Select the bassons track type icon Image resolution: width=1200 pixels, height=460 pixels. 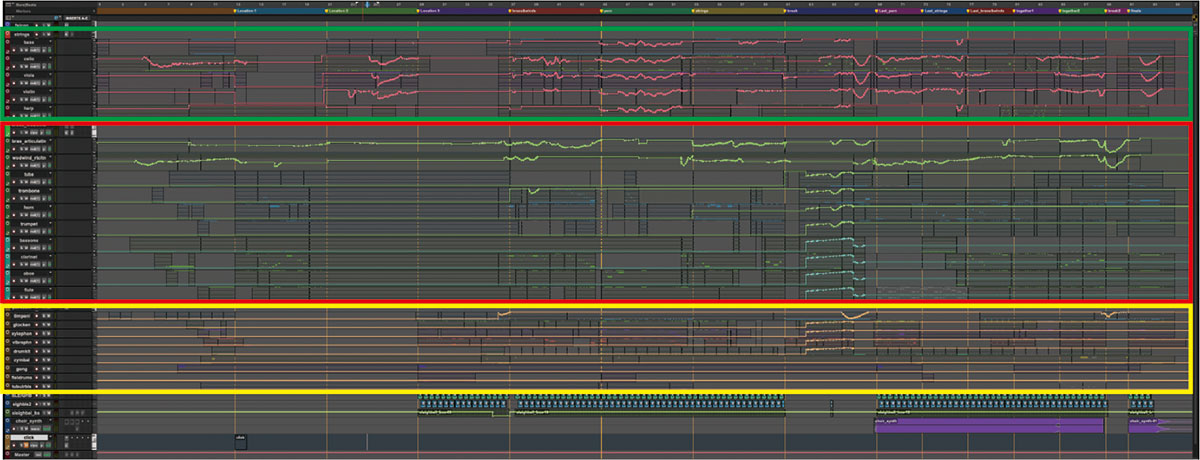8,240
